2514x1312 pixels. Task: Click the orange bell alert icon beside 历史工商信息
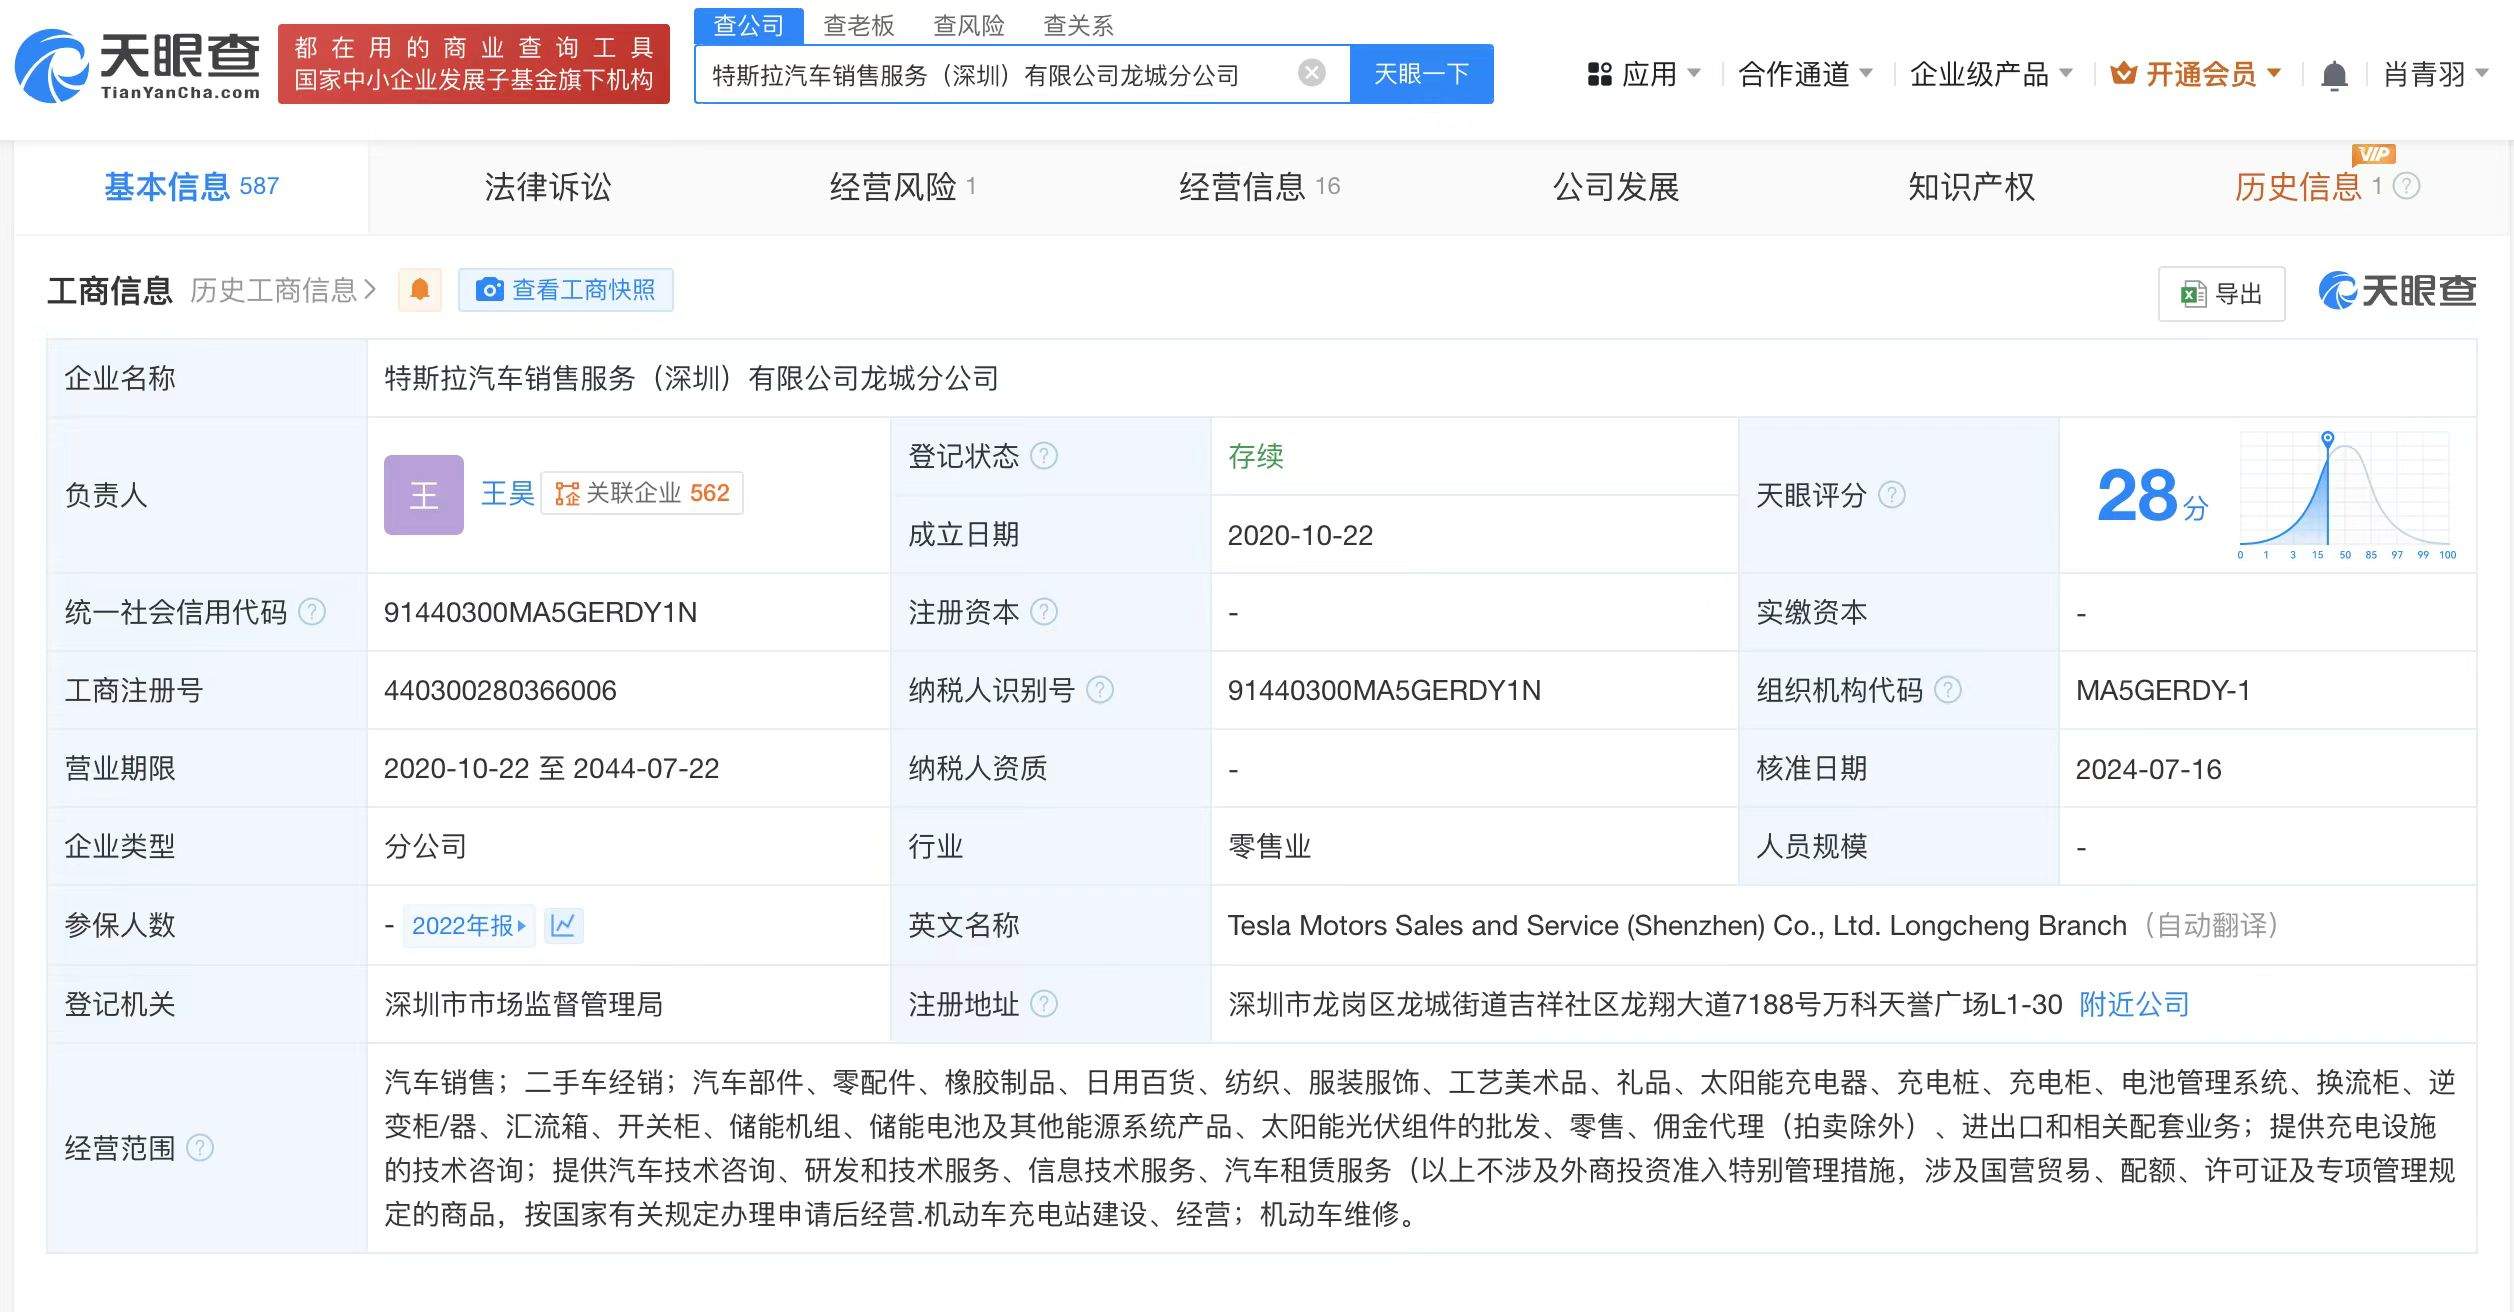click(420, 290)
